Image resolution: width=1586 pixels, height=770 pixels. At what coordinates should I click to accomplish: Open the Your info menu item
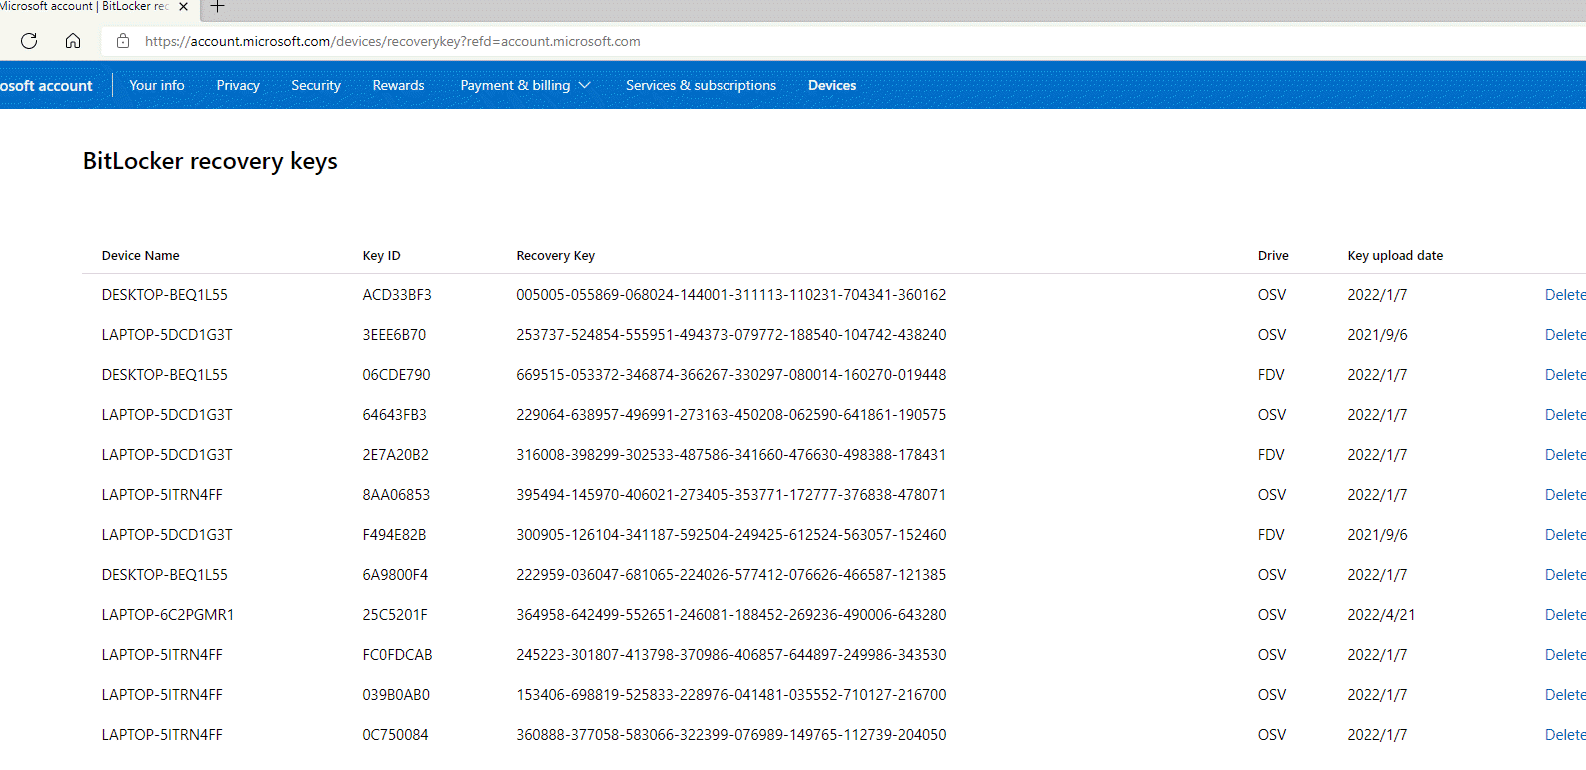click(157, 85)
